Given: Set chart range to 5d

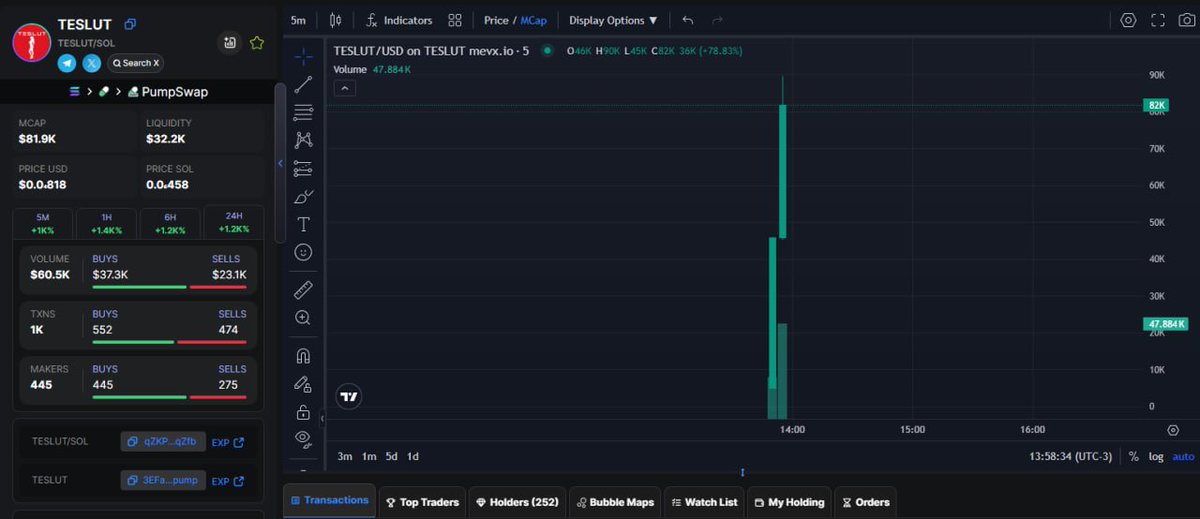Looking at the screenshot, I should [392, 456].
